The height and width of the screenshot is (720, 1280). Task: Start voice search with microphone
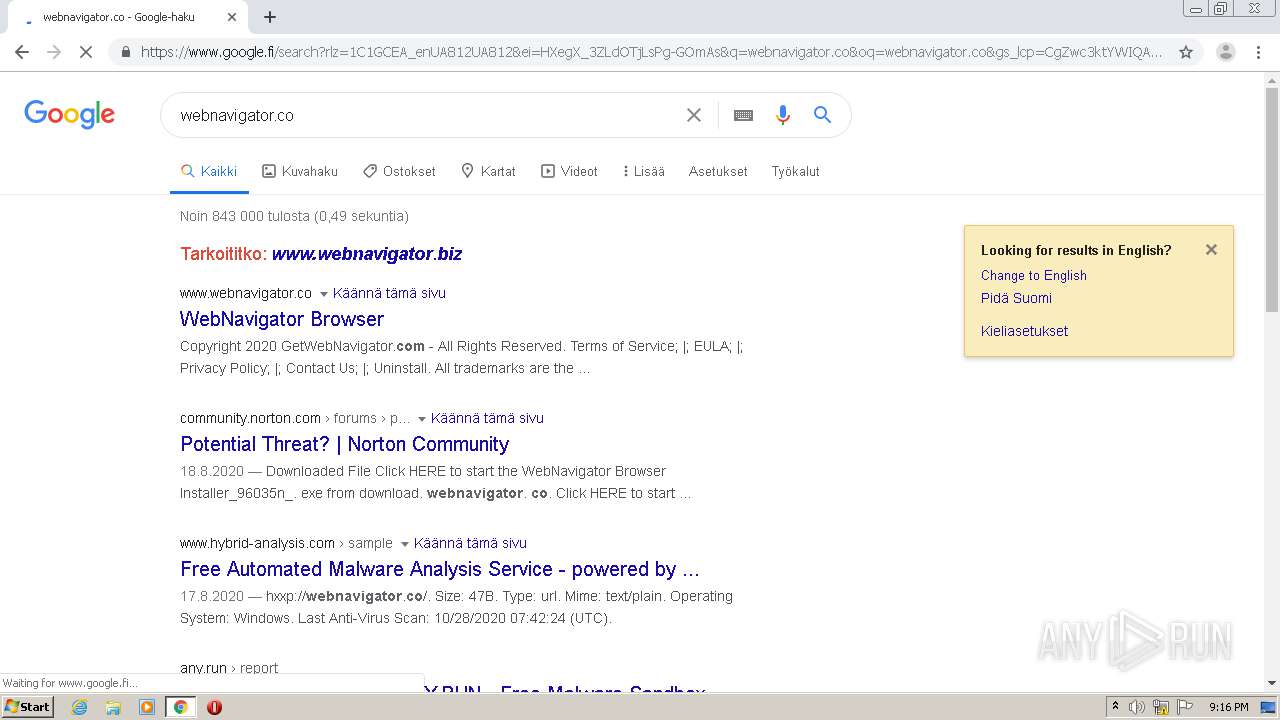(783, 115)
